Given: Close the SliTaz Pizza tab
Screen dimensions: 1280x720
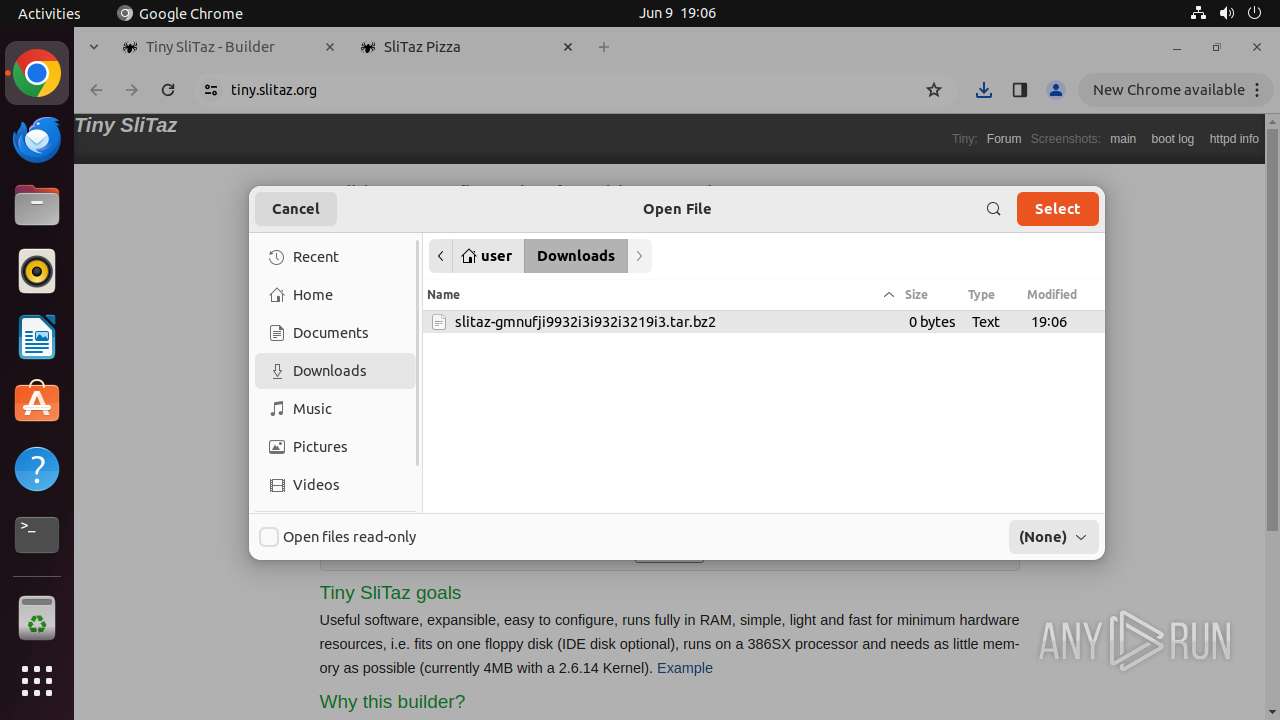Looking at the screenshot, I should [568, 47].
